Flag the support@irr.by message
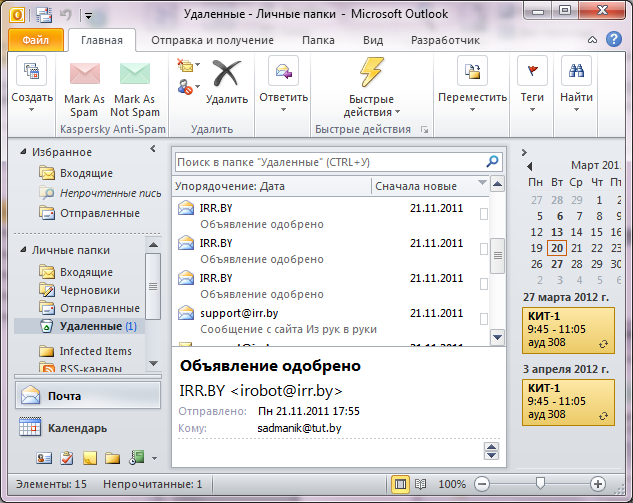Image resolution: width=633 pixels, height=503 pixels. [x=483, y=319]
